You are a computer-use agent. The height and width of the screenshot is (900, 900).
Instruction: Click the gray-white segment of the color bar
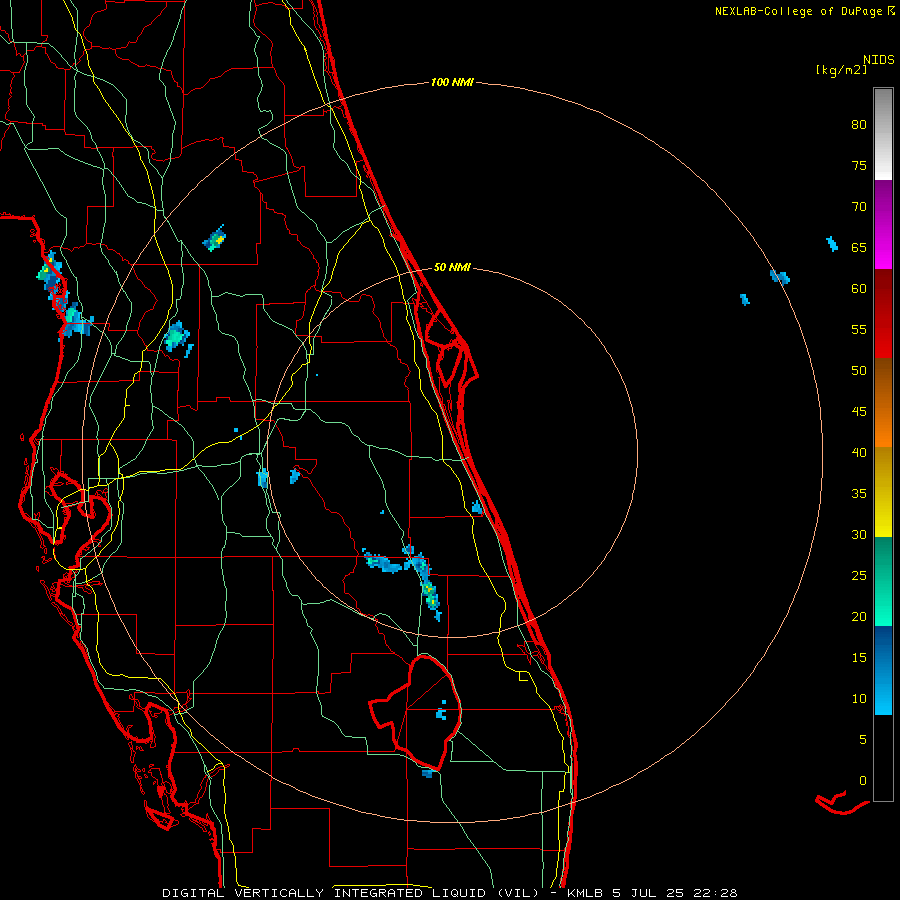(x=883, y=134)
